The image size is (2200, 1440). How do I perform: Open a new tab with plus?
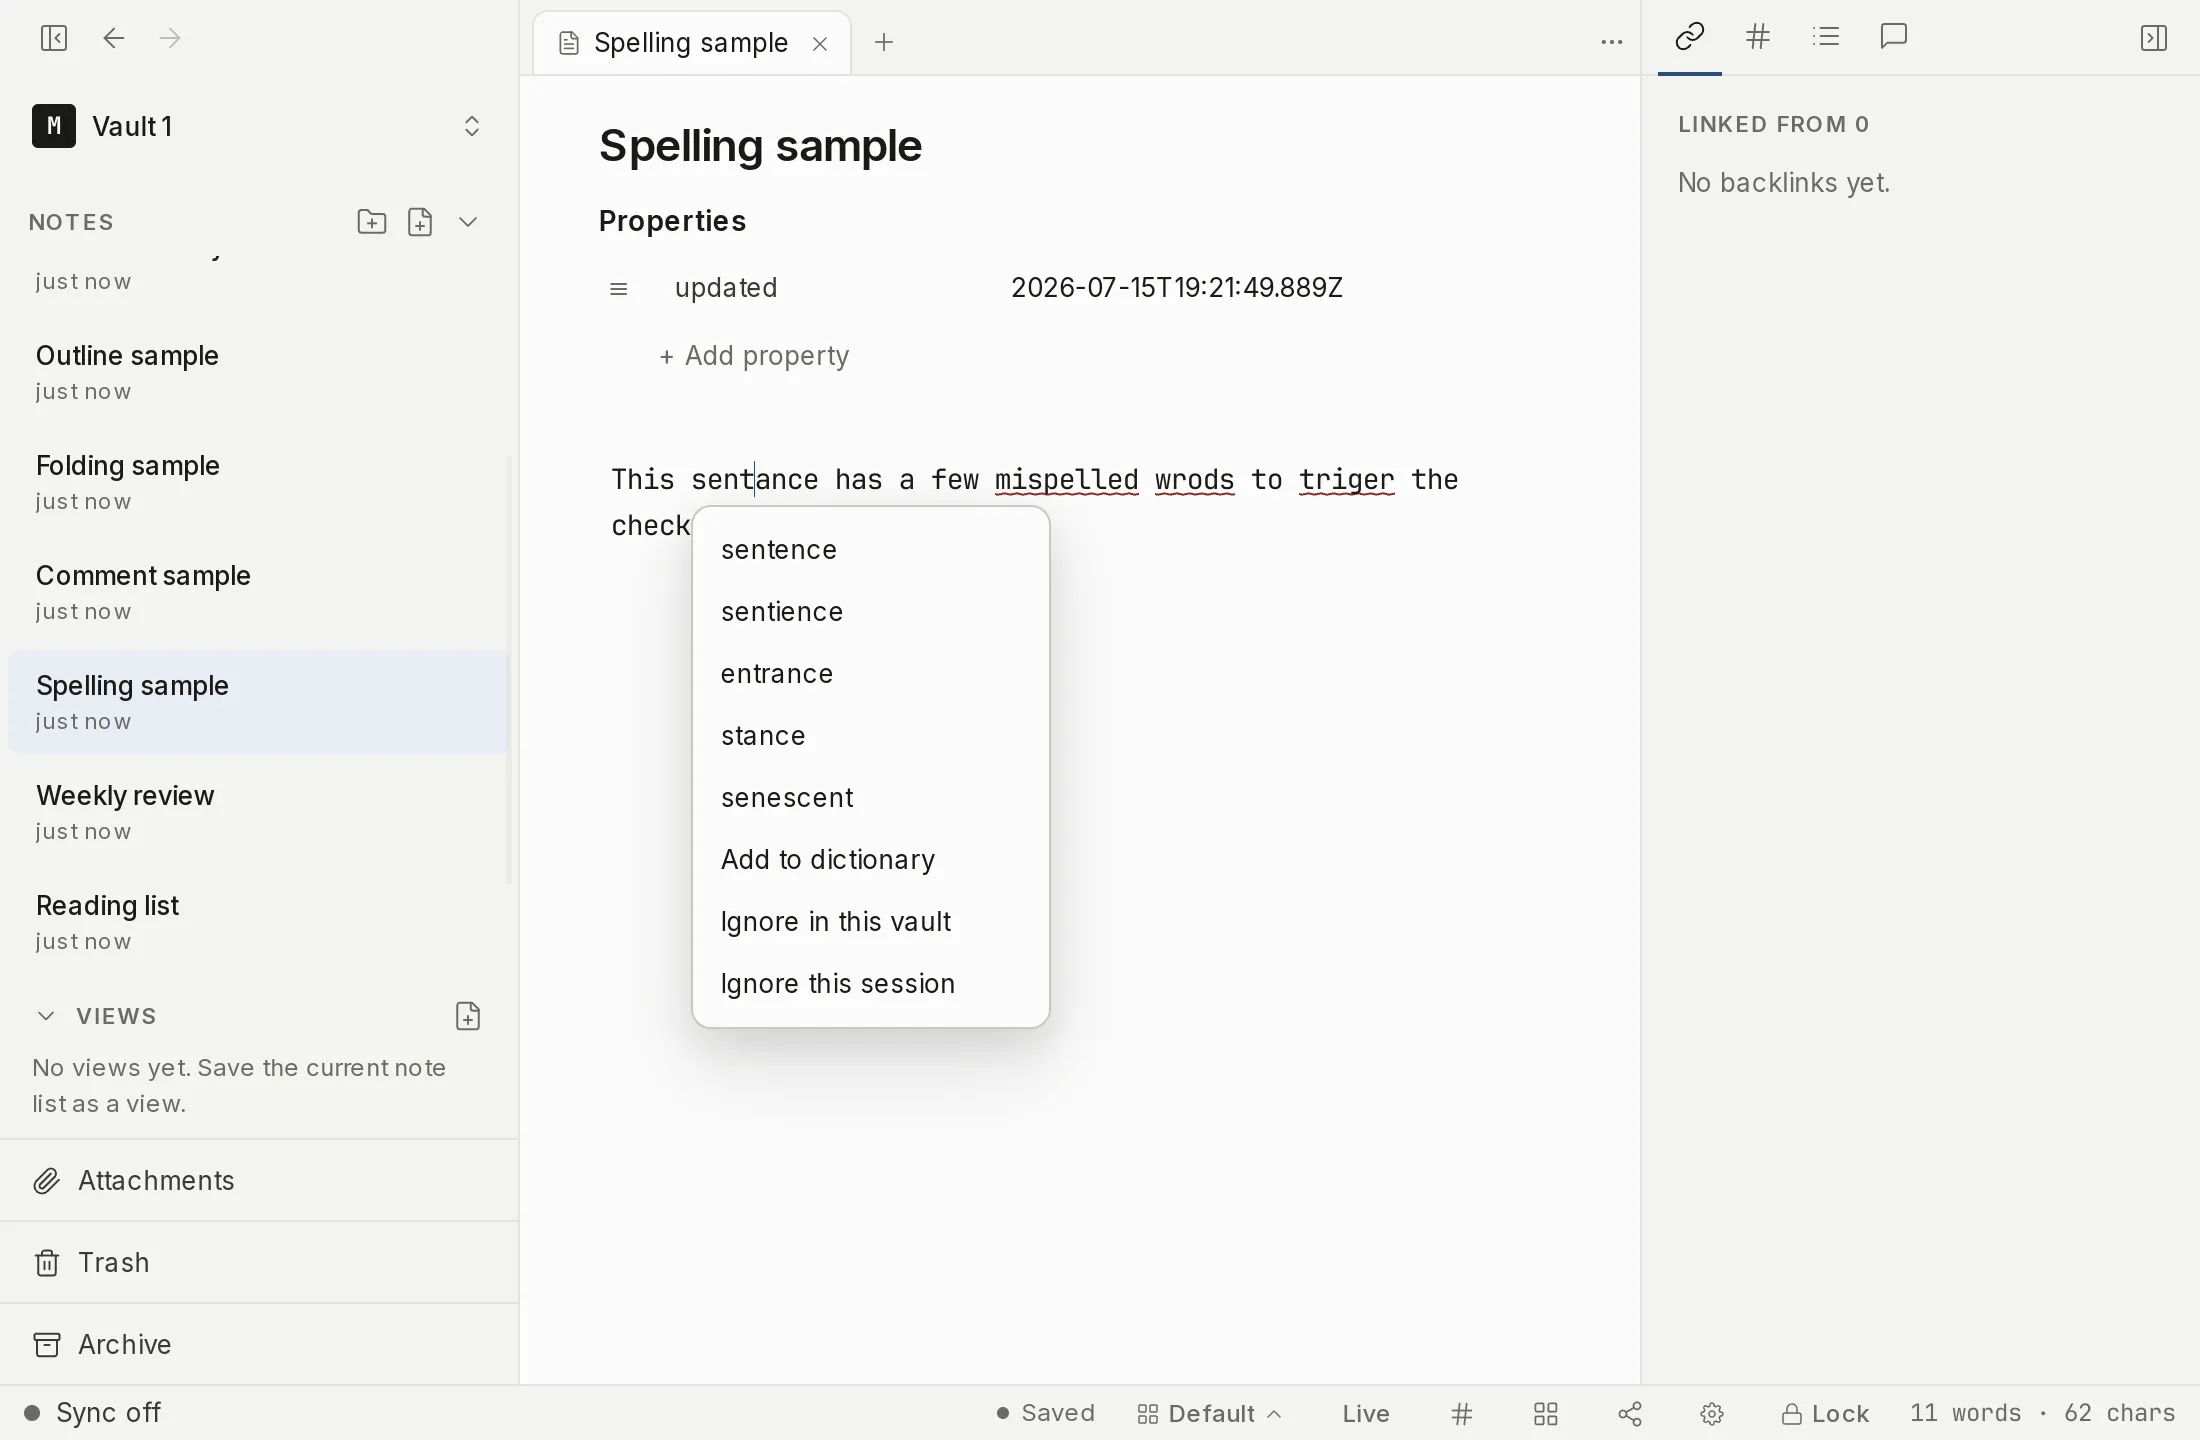click(884, 43)
